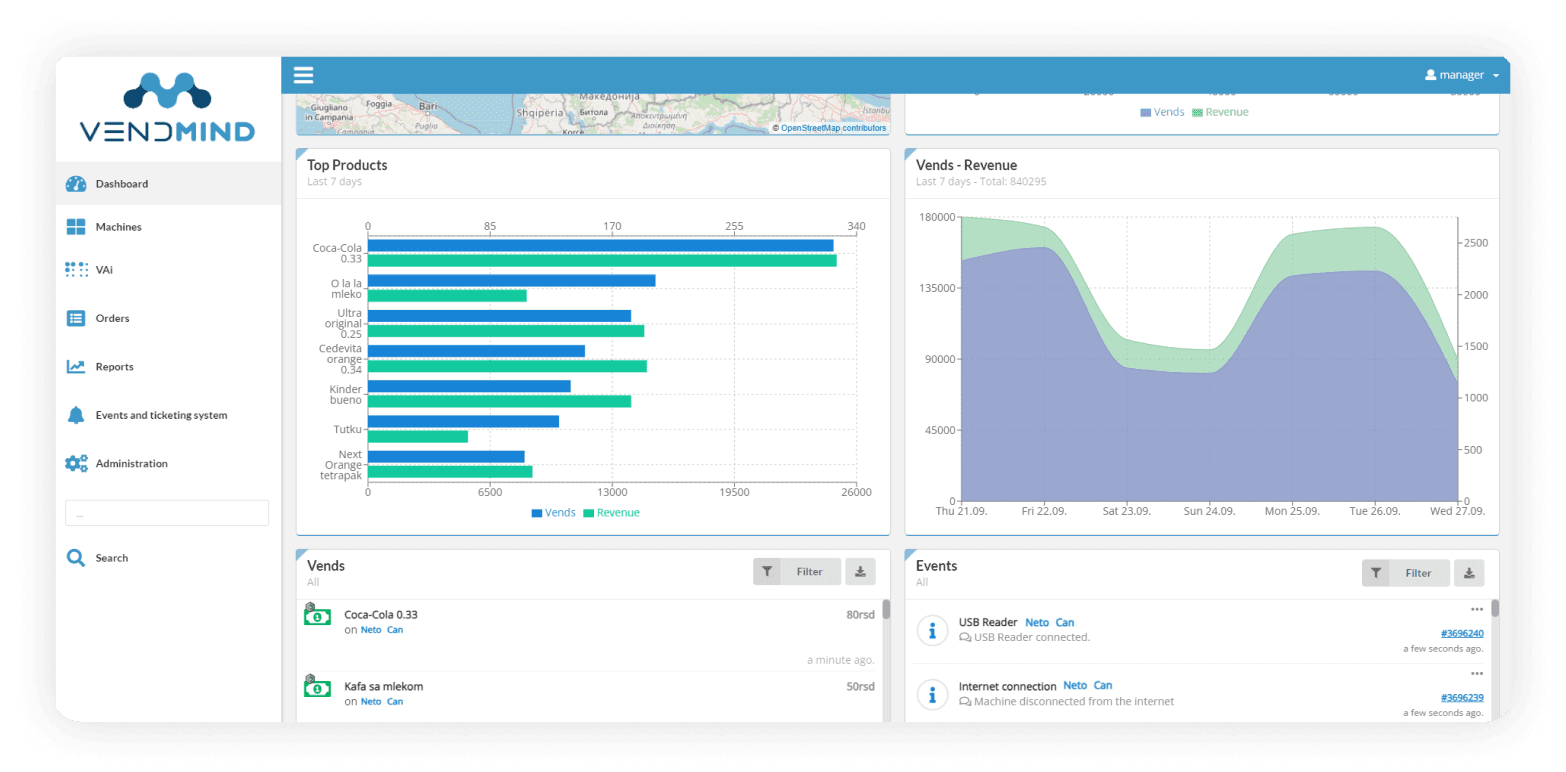The image size is (1566, 772).
Task: Click the funnel icon in Events panel
Action: coord(1376,573)
